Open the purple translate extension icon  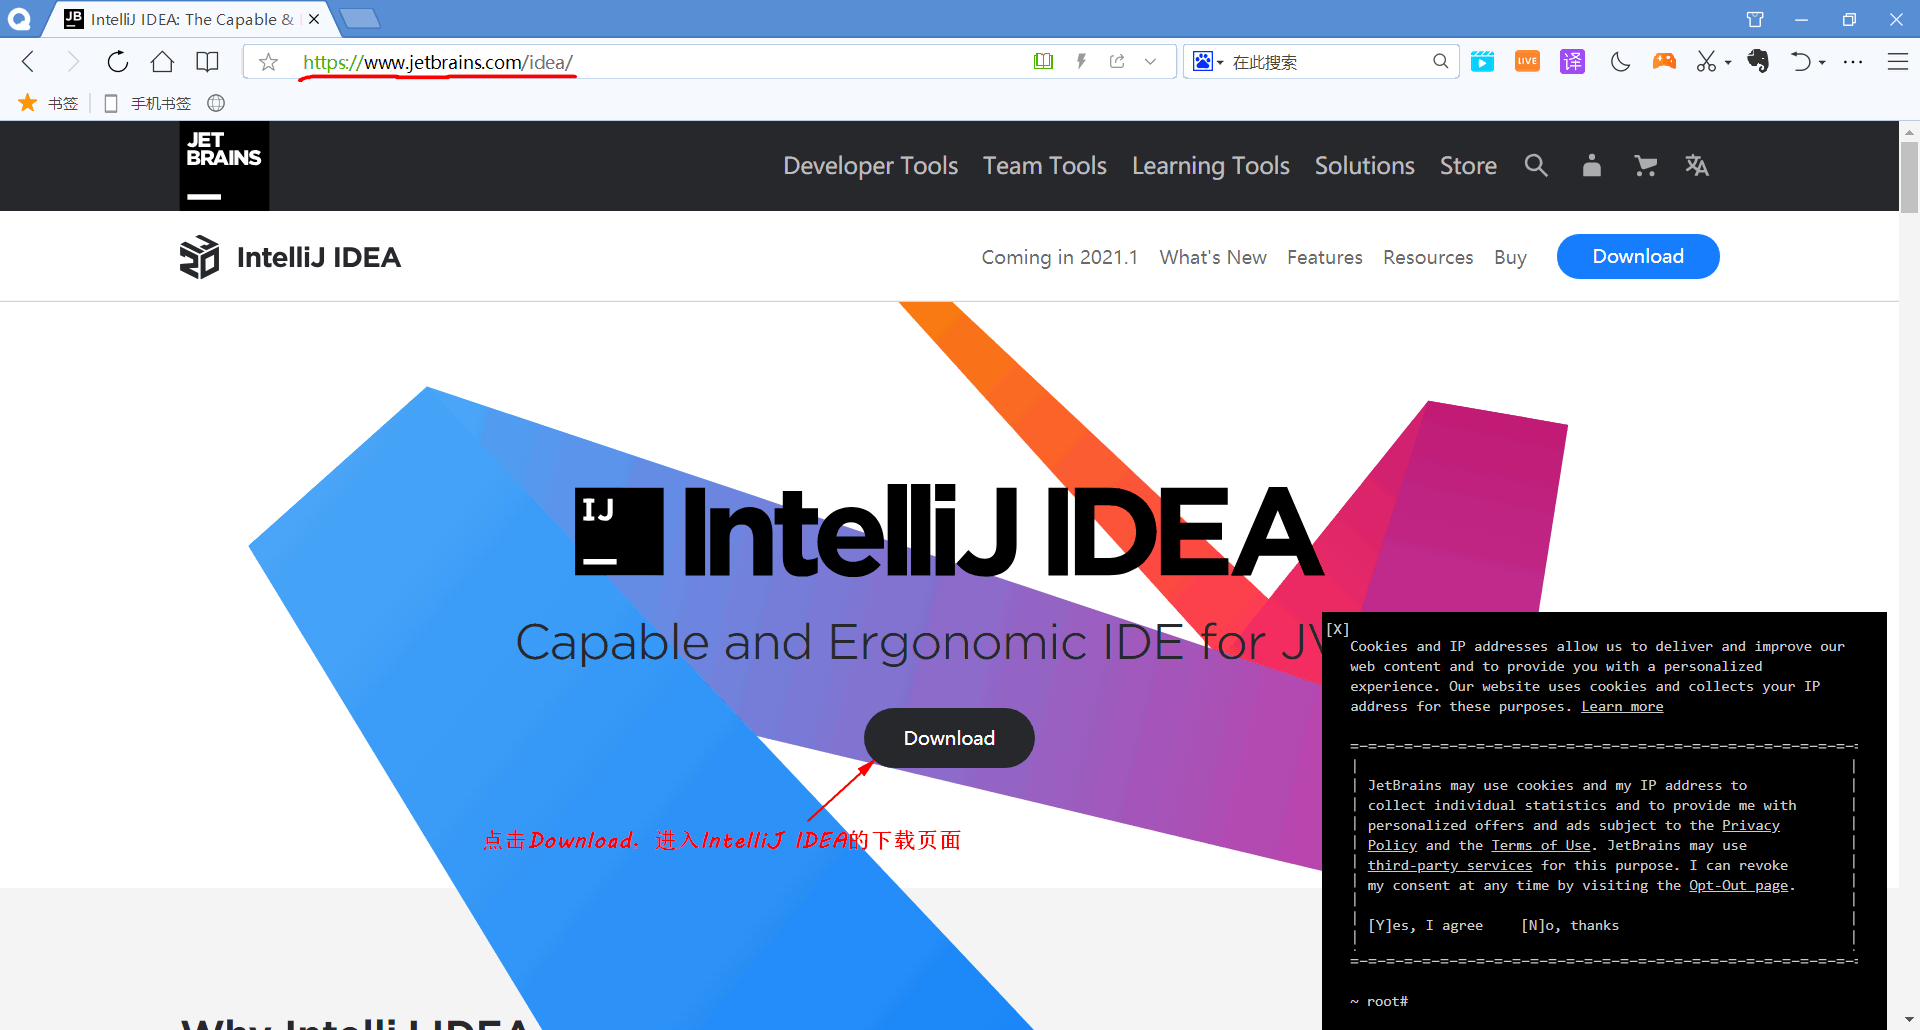1572,62
